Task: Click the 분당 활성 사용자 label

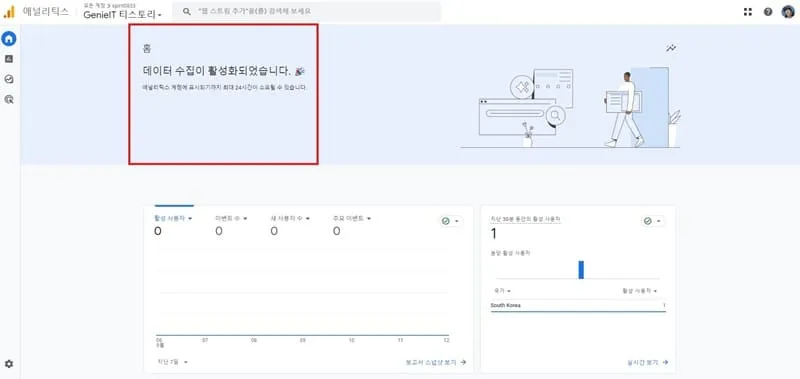Action: (510, 253)
